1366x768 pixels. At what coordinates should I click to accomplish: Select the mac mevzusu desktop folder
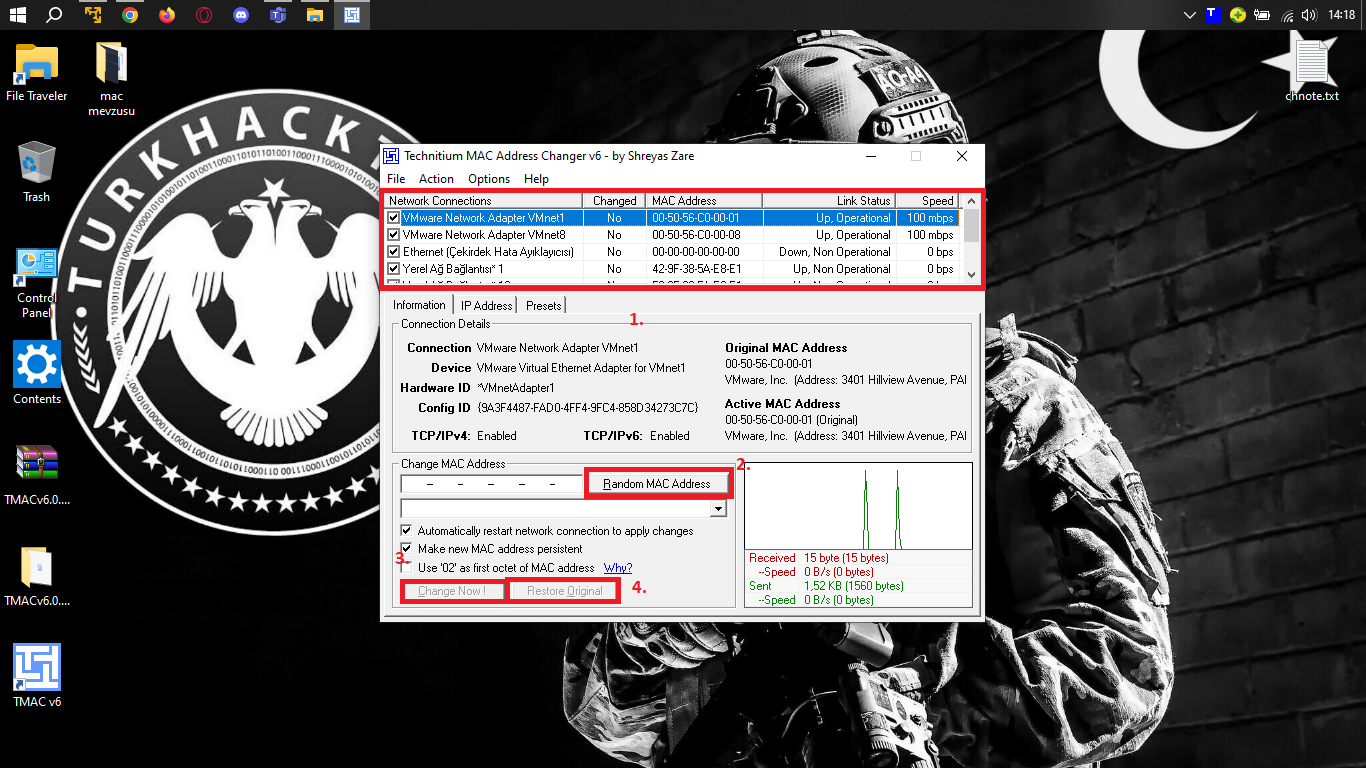(111, 79)
